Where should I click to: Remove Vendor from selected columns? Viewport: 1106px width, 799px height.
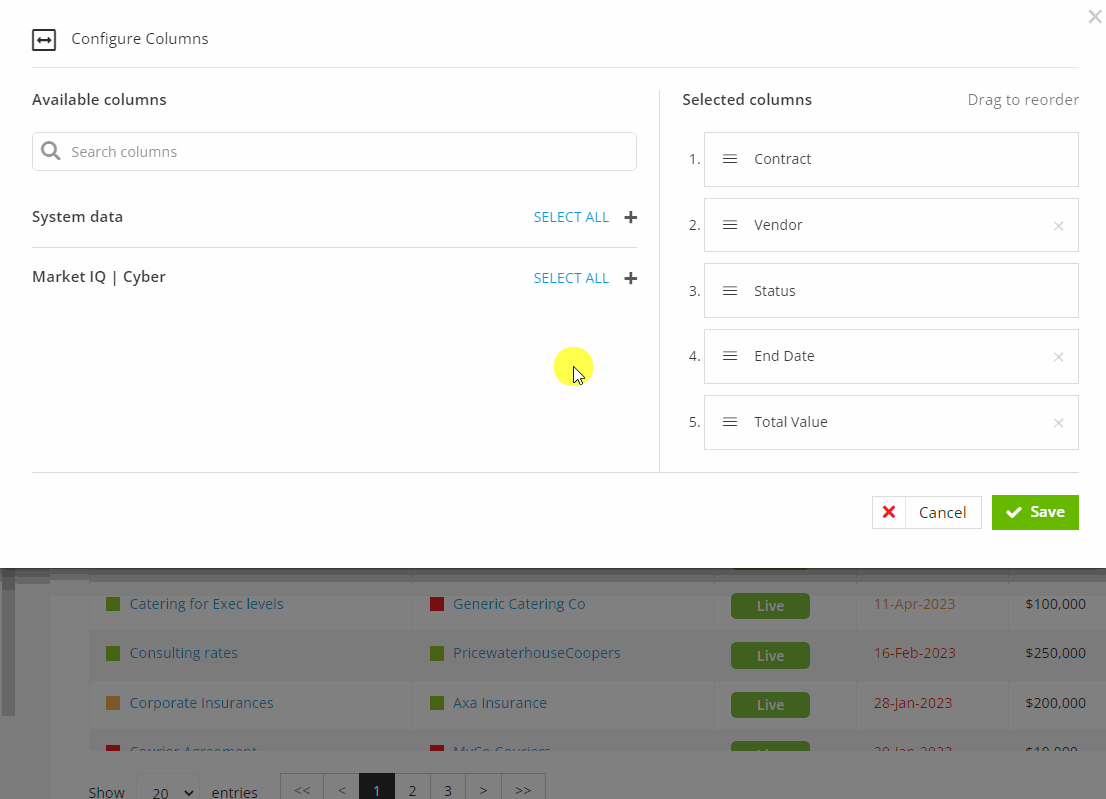1058,226
